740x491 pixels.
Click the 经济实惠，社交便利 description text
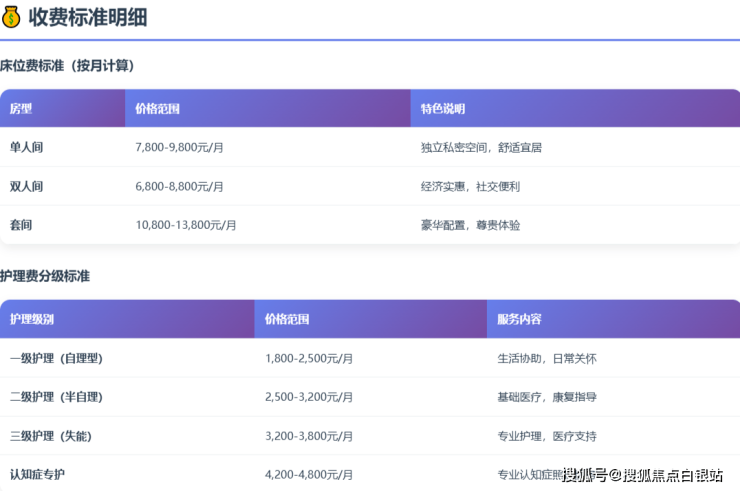point(470,186)
